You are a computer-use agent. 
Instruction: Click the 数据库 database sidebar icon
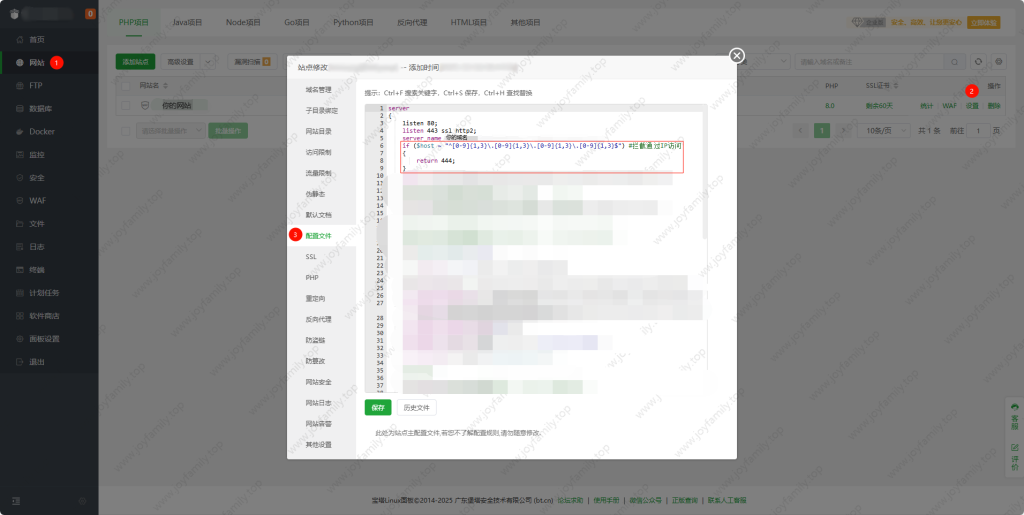[x=21, y=108]
